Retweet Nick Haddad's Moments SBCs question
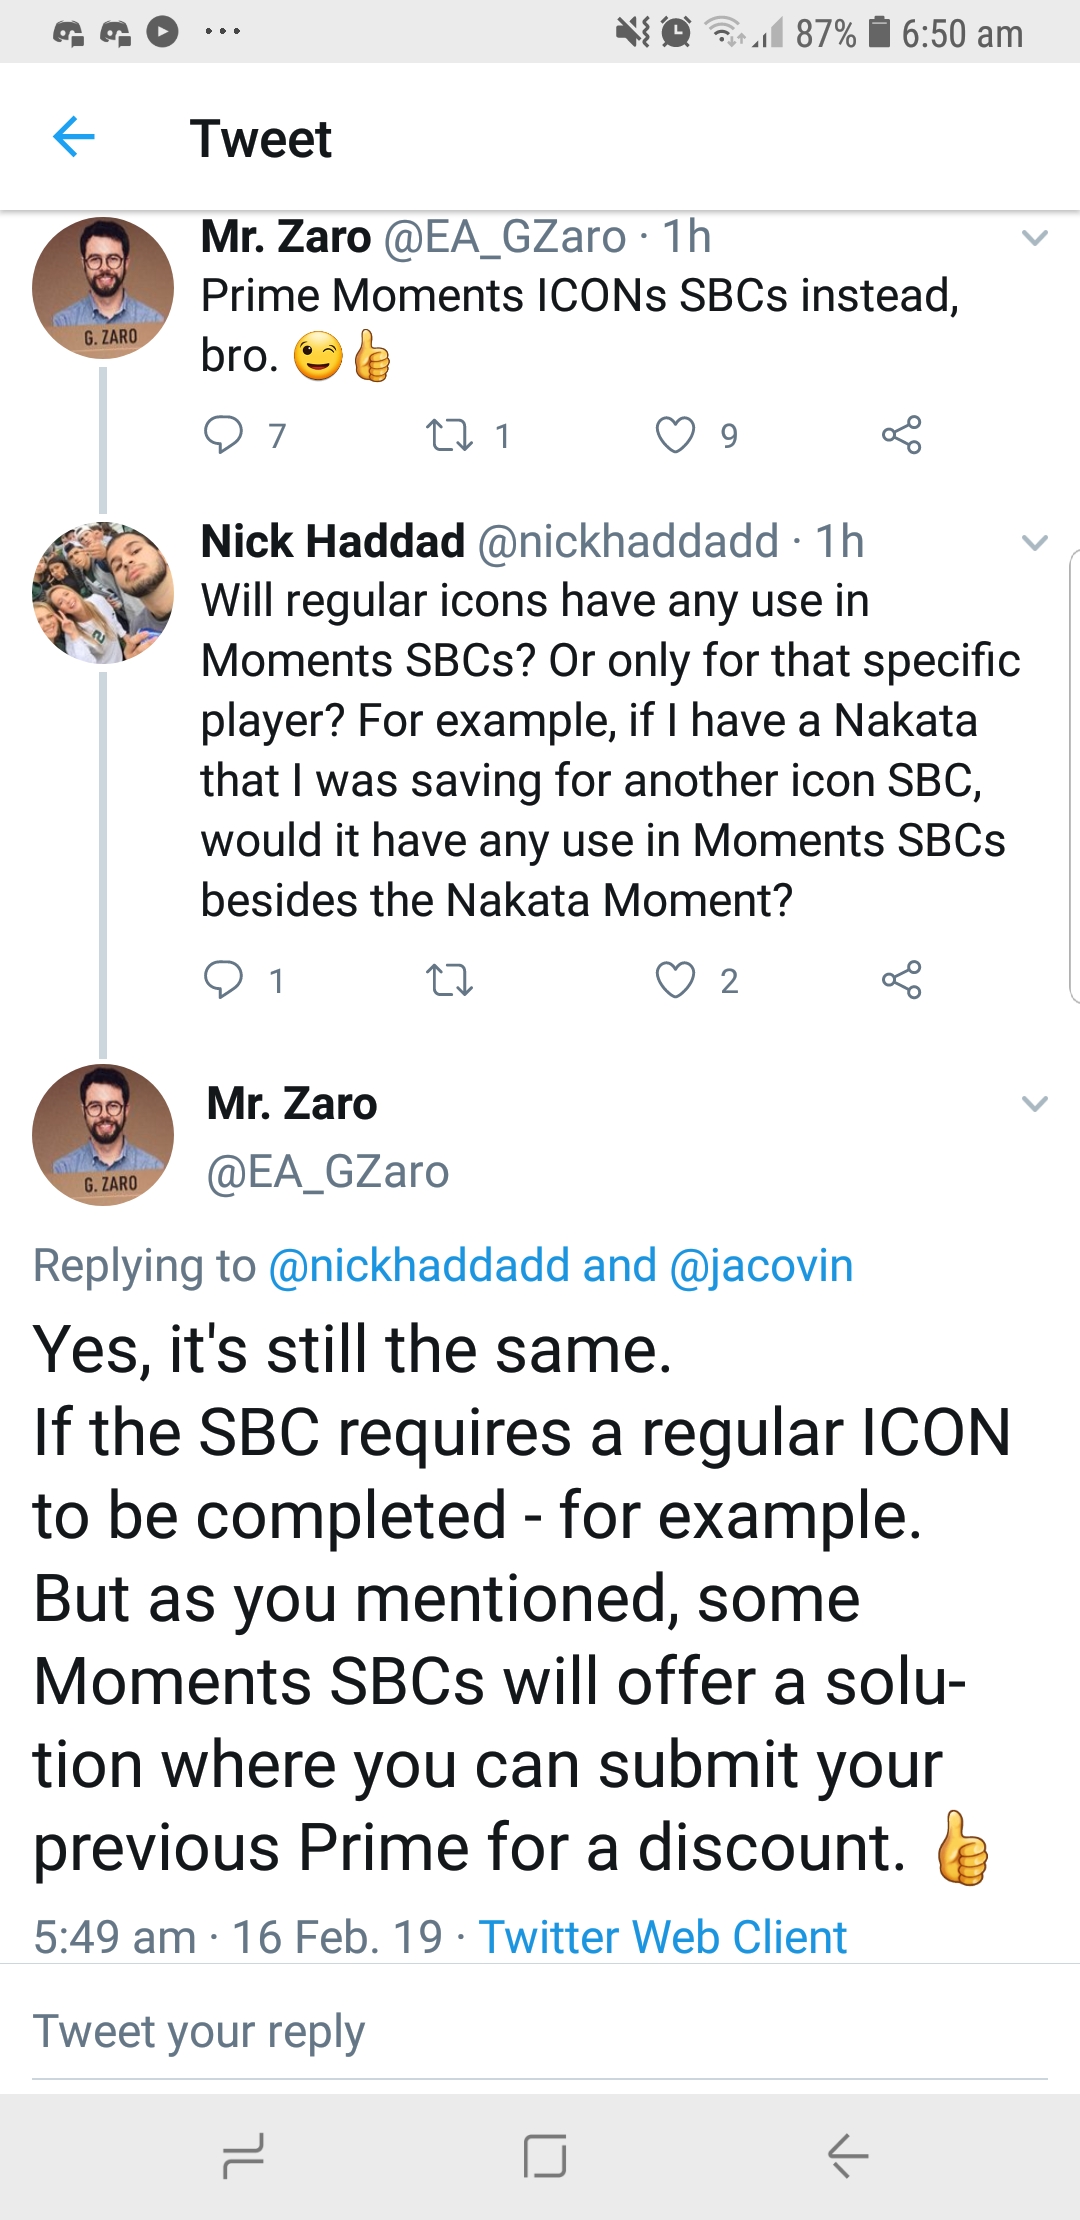This screenshot has width=1080, height=2220. point(449,980)
